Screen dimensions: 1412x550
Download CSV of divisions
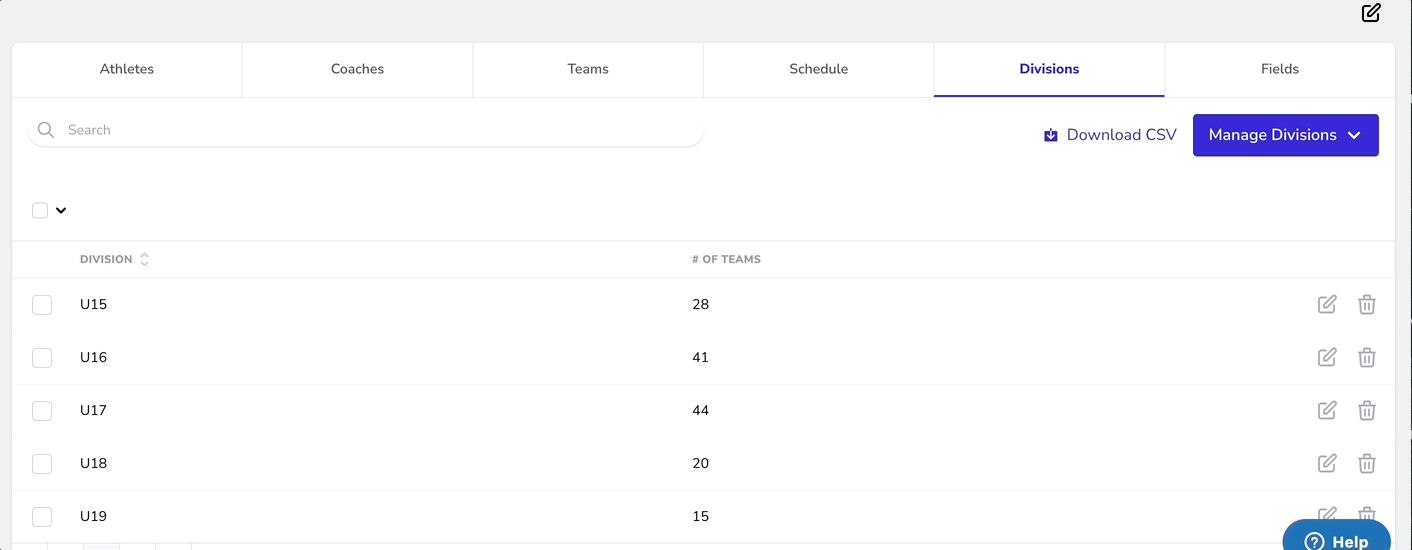click(x=1110, y=135)
